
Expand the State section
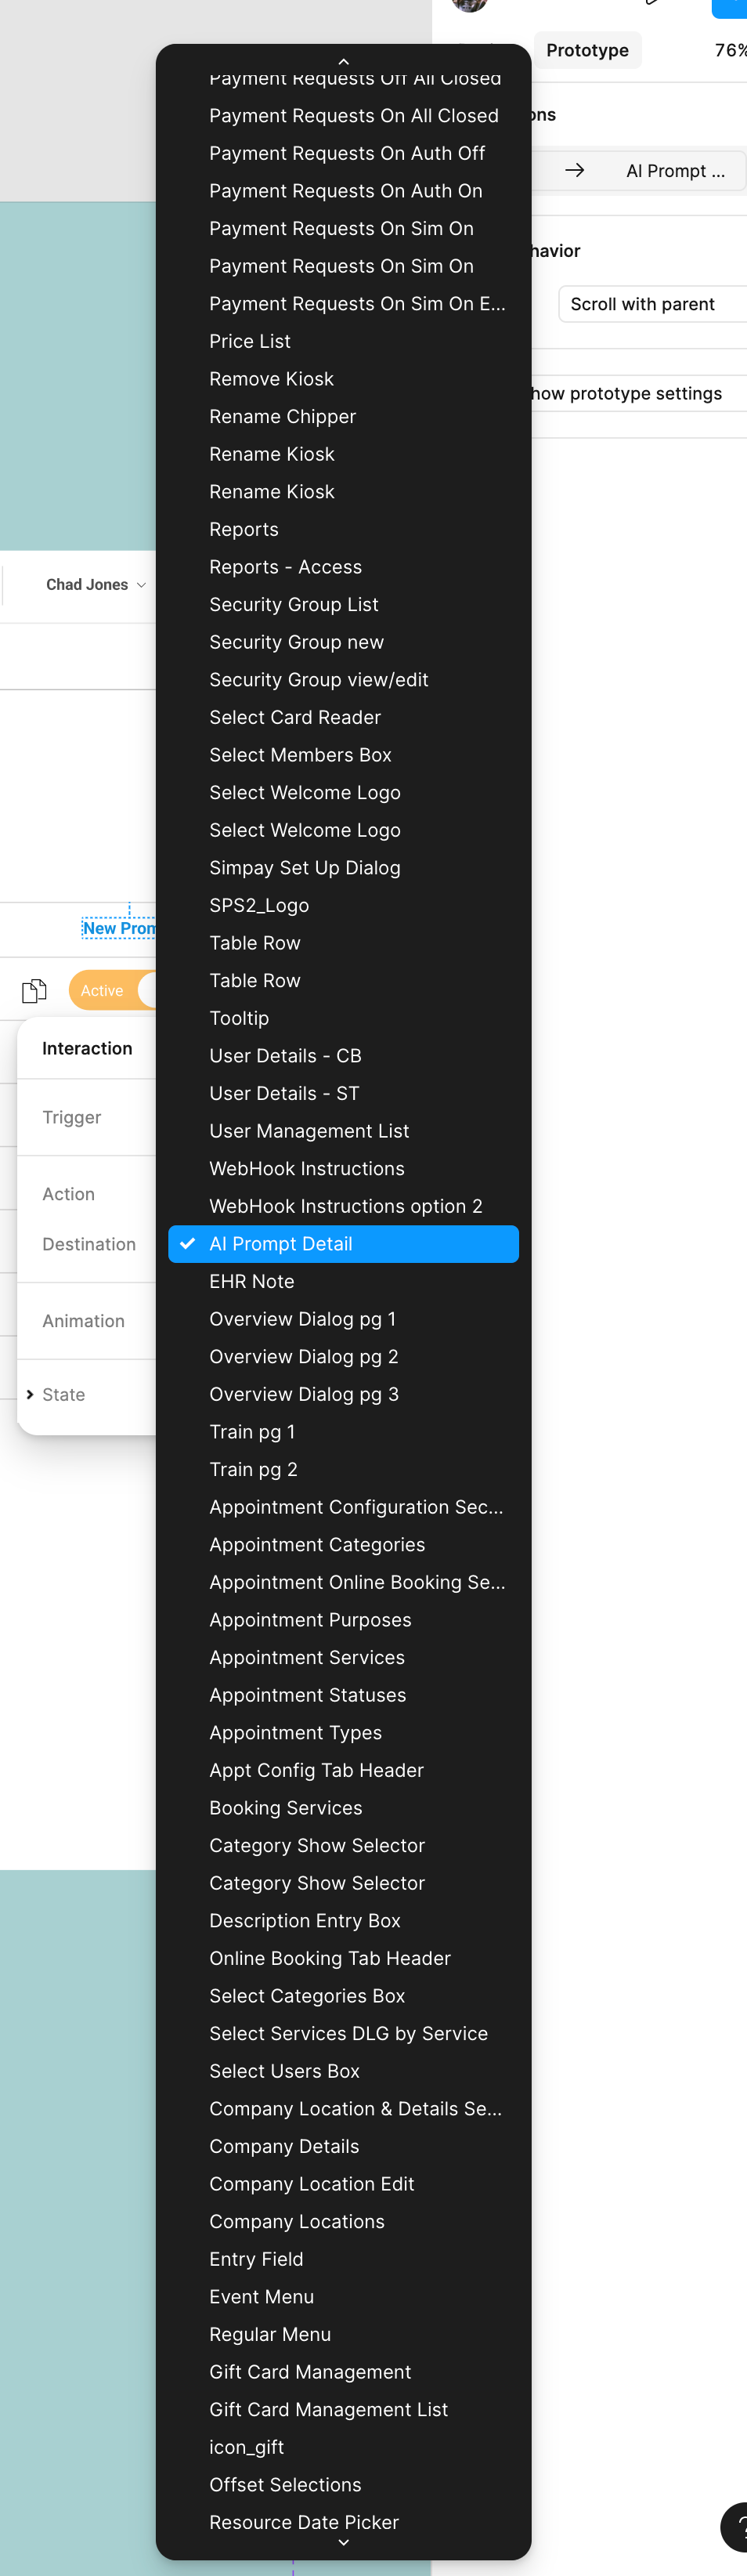[x=30, y=1394]
